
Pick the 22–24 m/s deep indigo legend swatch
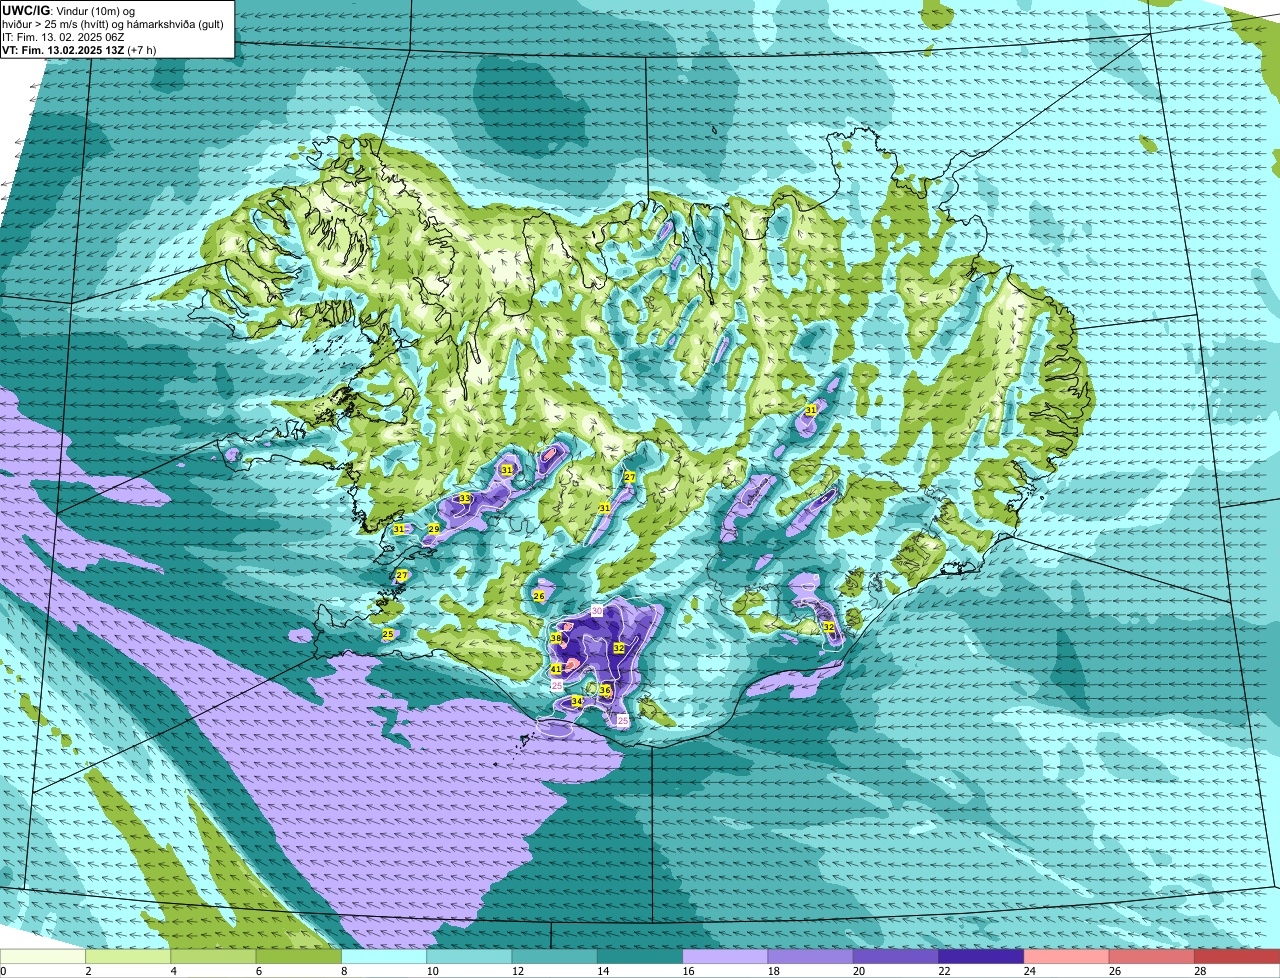pyautogui.click(x=981, y=957)
